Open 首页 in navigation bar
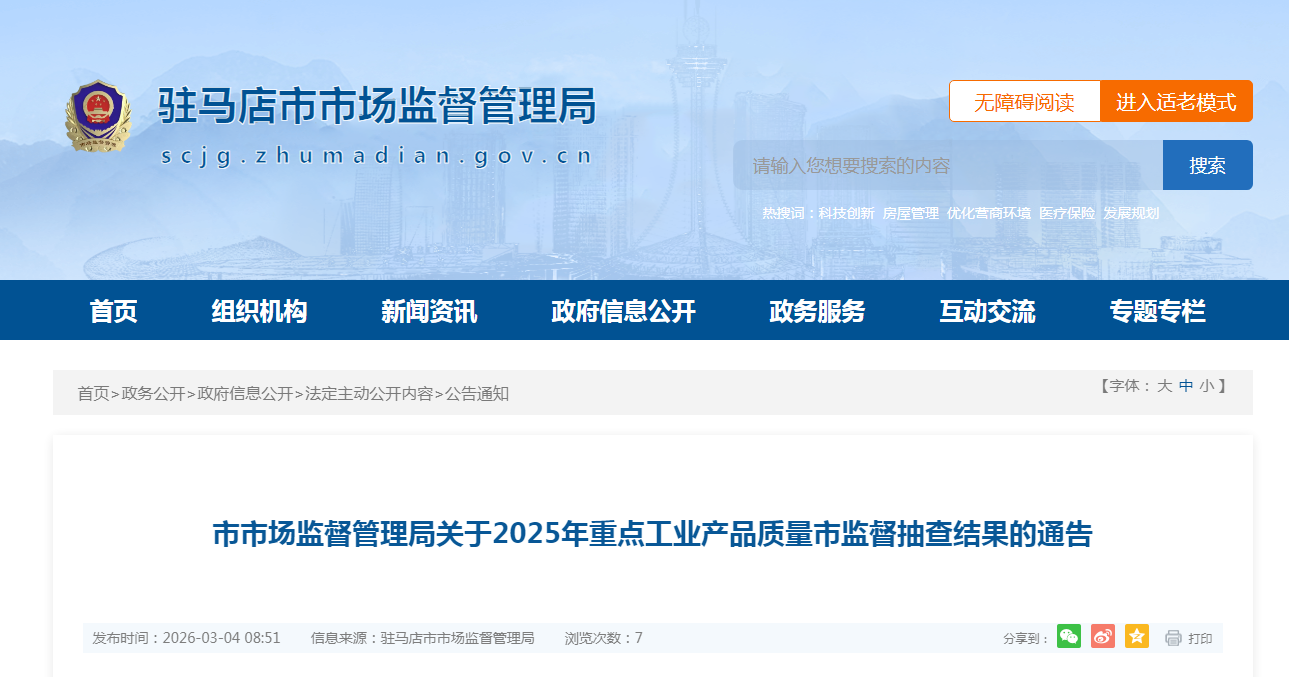 tap(113, 311)
